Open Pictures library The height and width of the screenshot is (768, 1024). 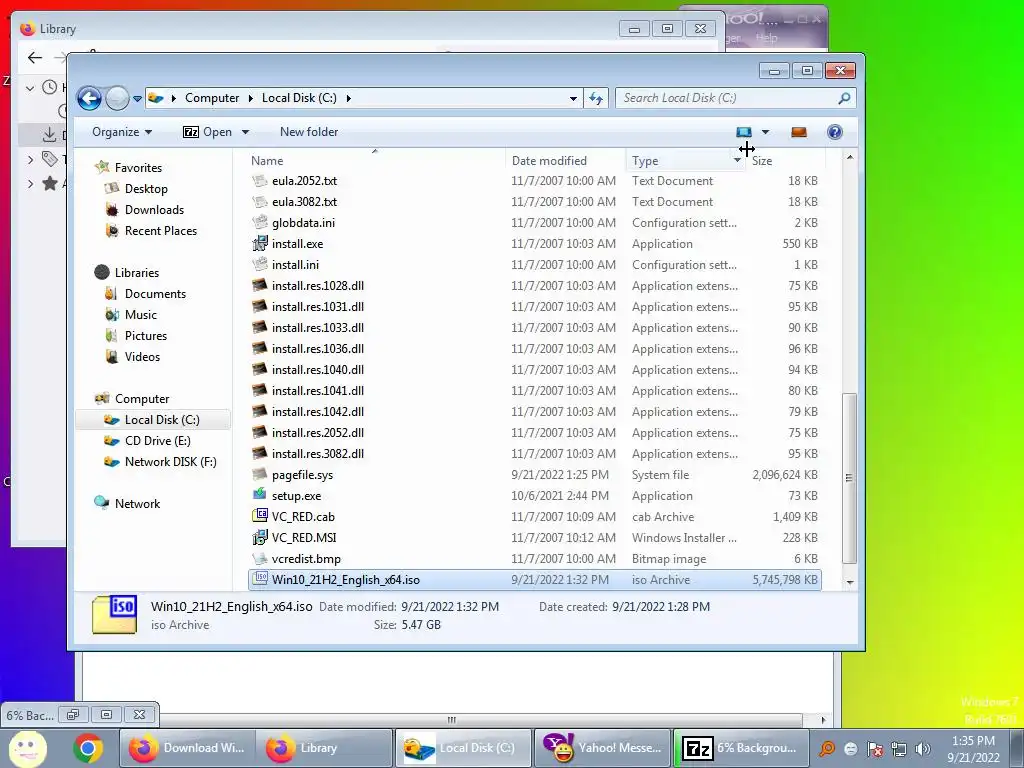pos(146,336)
